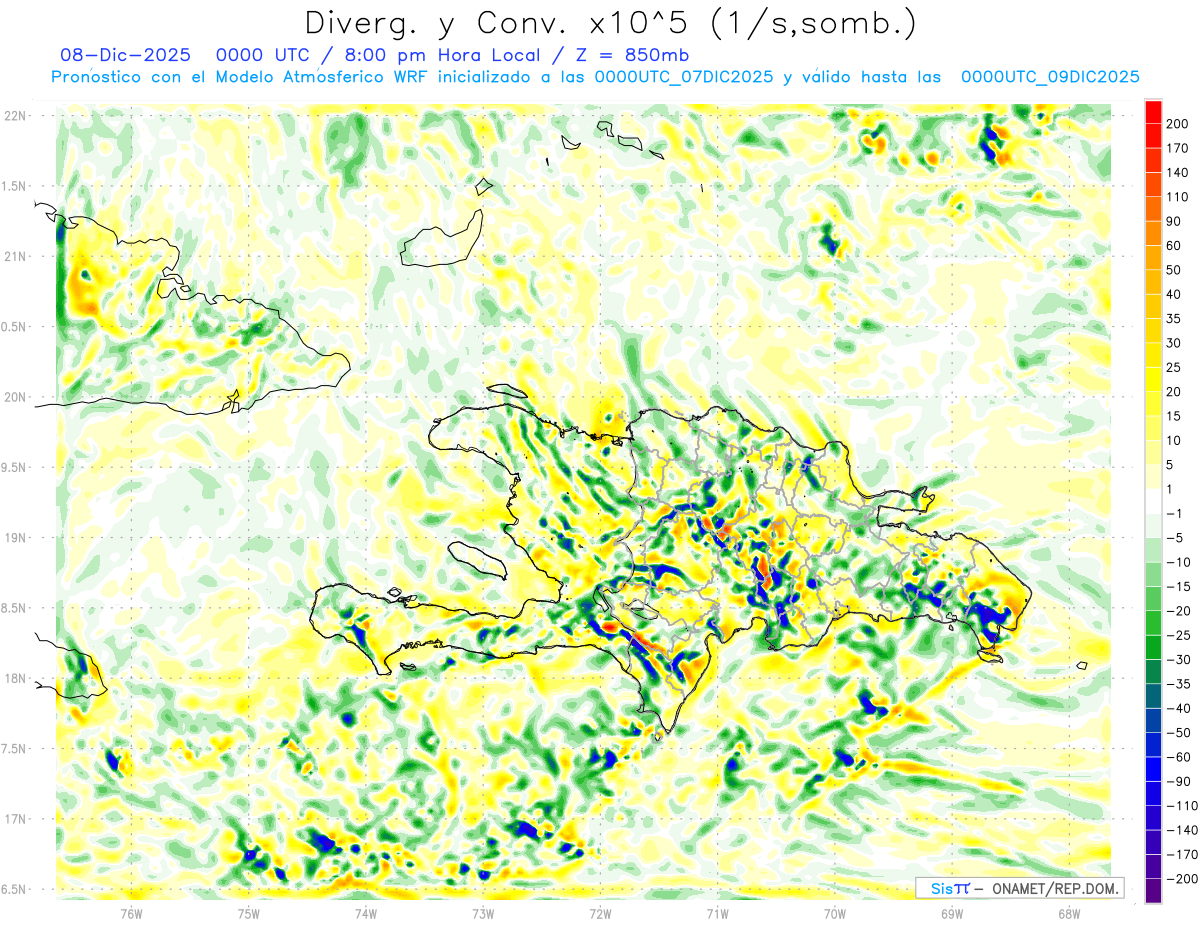The width and height of the screenshot is (1200, 927).
Task: Click the red swatch topping the colorbar
Action: coord(1153,111)
